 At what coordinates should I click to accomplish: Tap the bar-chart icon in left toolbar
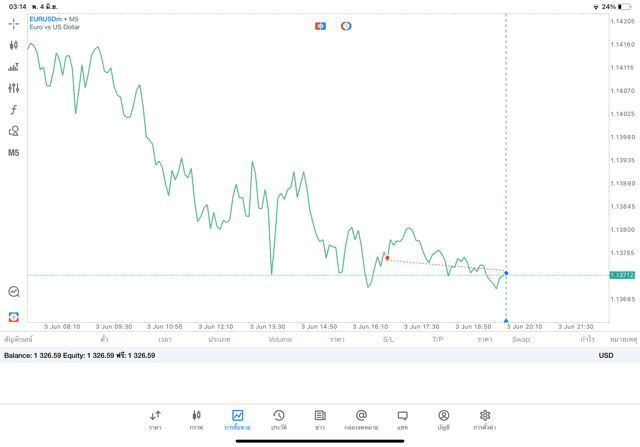[x=13, y=67]
